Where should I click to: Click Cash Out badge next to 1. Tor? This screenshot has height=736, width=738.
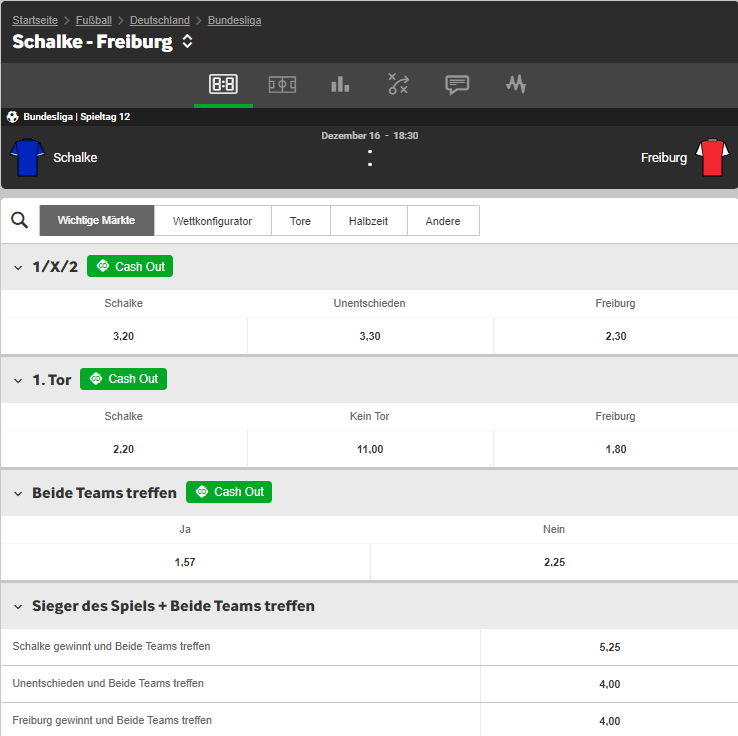click(x=123, y=379)
